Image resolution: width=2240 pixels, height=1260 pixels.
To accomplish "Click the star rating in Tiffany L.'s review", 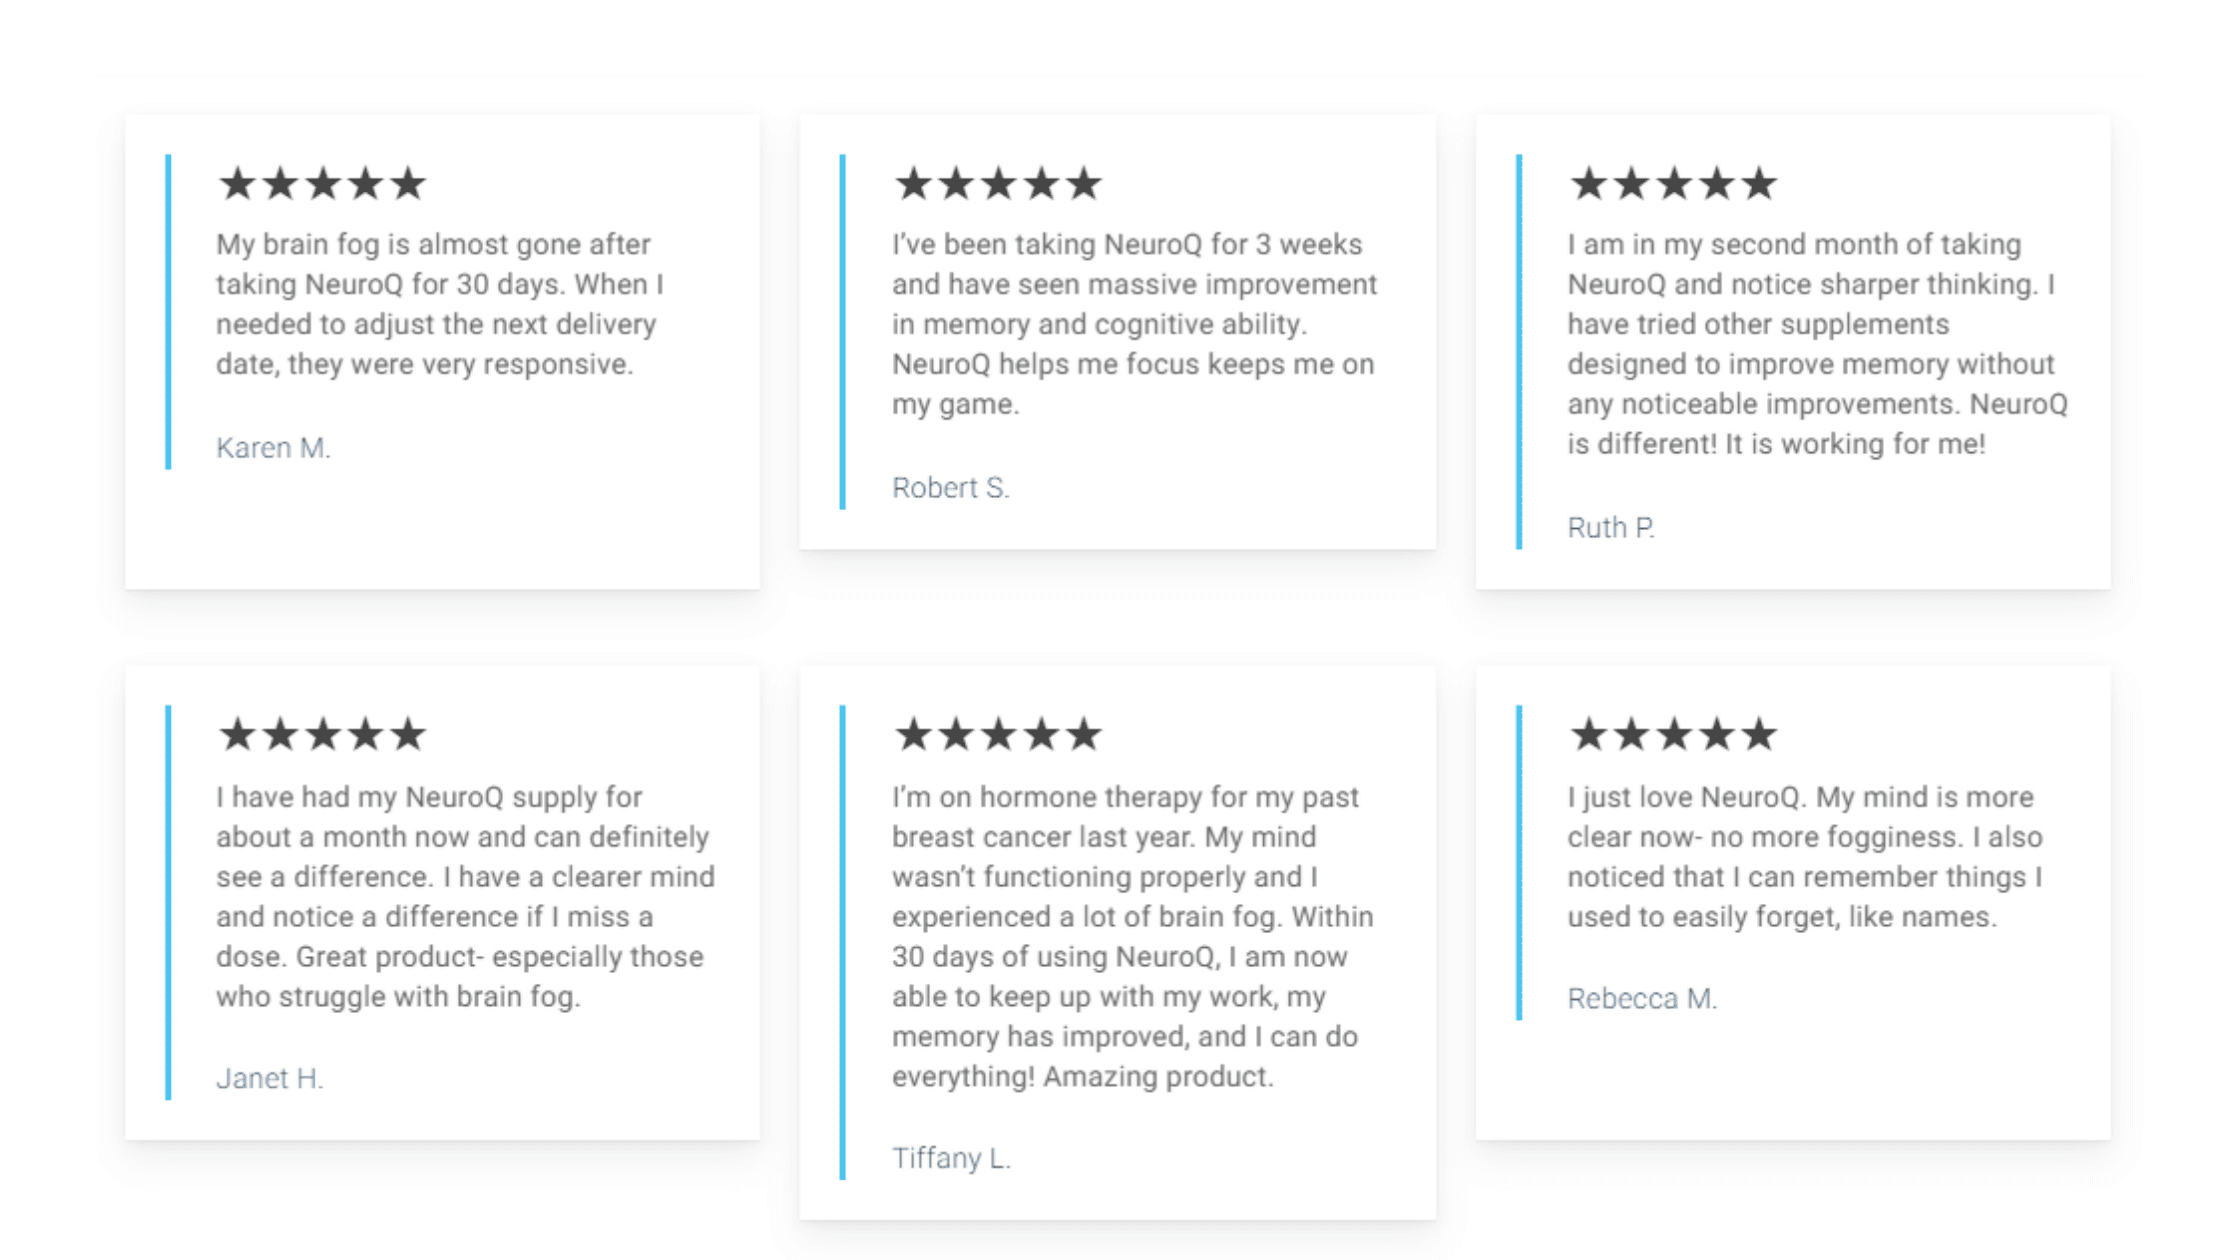I will point(998,735).
